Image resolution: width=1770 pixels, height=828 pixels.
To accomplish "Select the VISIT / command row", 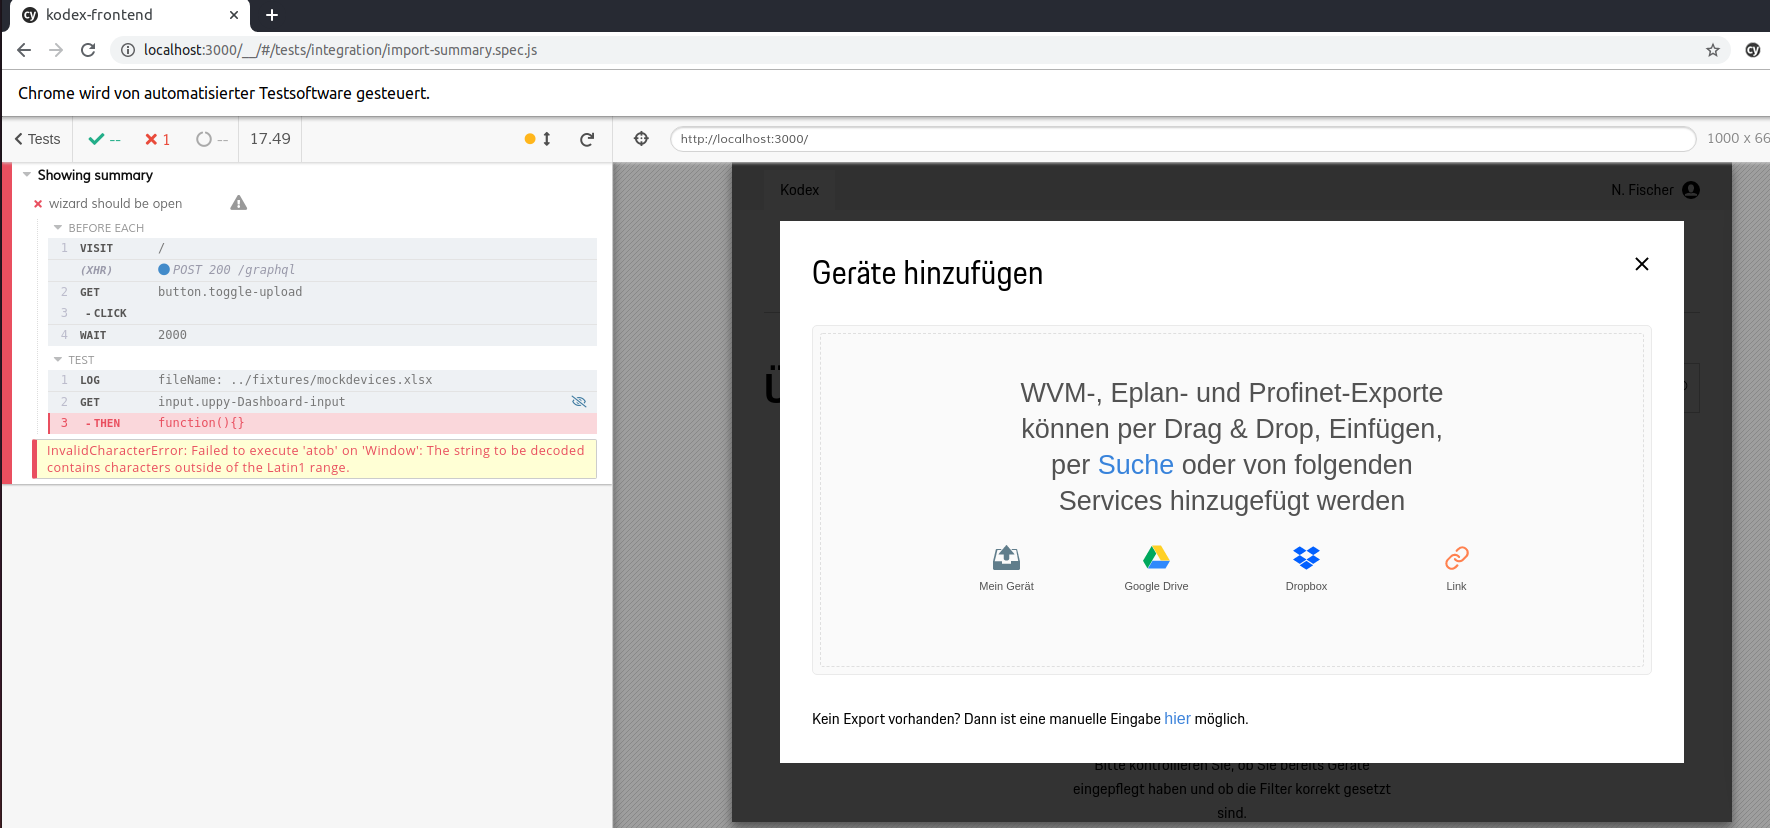I will (x=322, y=248).
